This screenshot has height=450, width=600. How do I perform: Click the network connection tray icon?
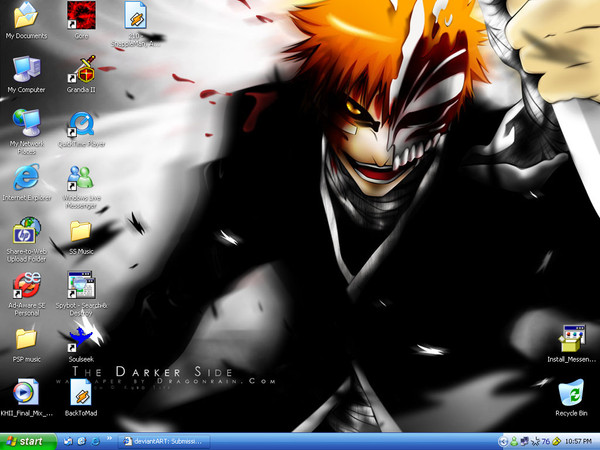click(x=524, y=442)
